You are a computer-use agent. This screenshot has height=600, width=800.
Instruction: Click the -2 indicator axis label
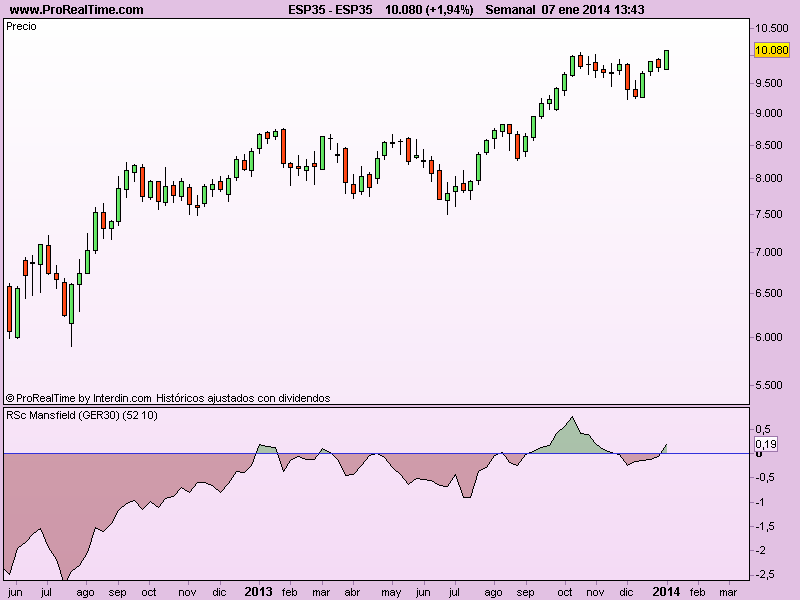coord(761,551)
